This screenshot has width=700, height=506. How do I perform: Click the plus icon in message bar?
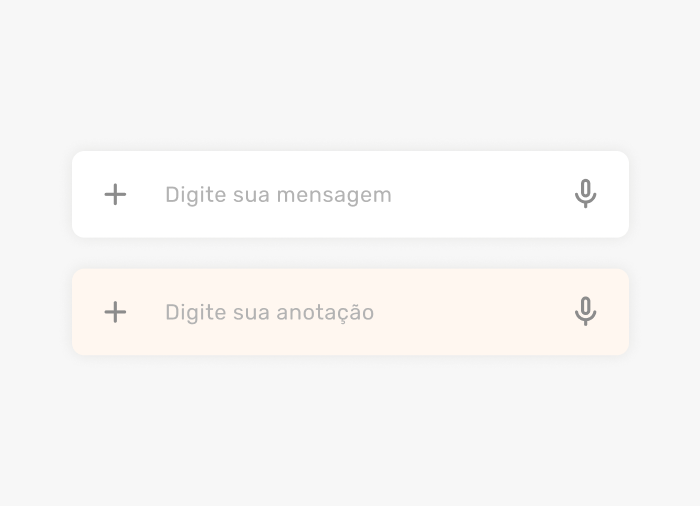tap(116, 194)
